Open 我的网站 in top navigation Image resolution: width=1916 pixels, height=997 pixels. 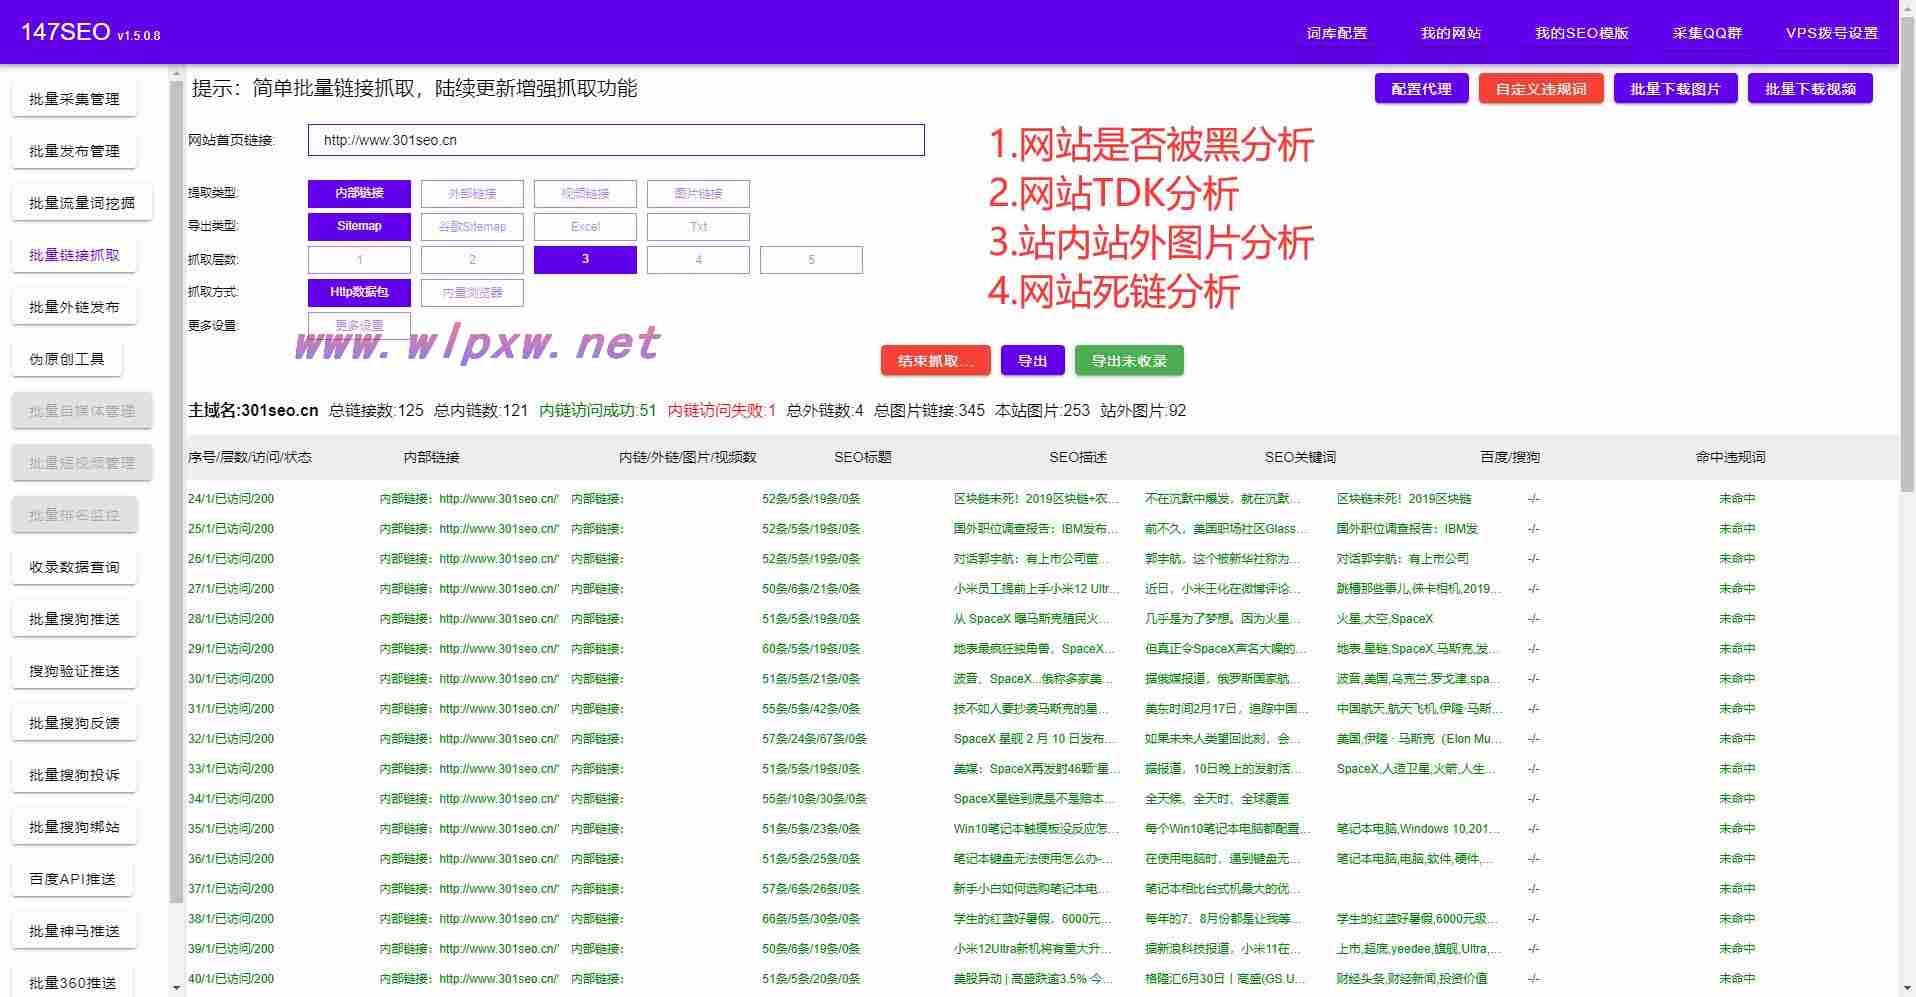[1450, 33]
